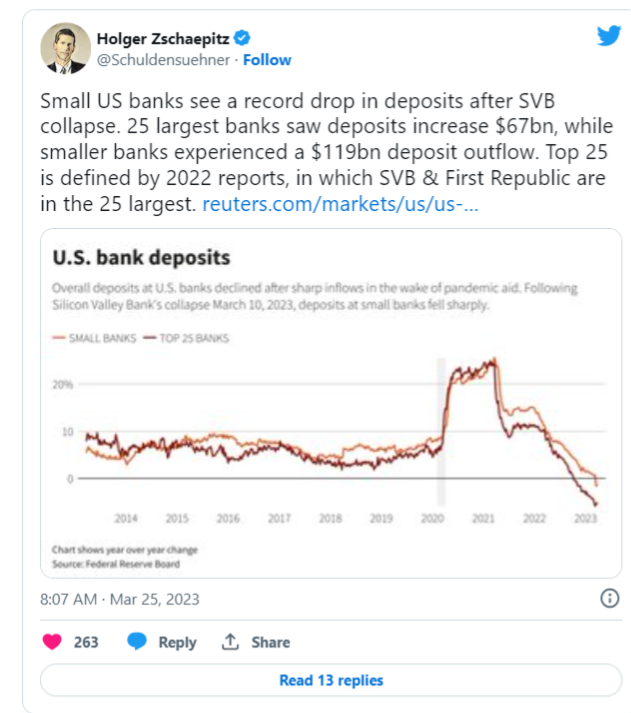Click the 263 likes count
This screenshot has width=631, height=713.
[x=86, y=642]
